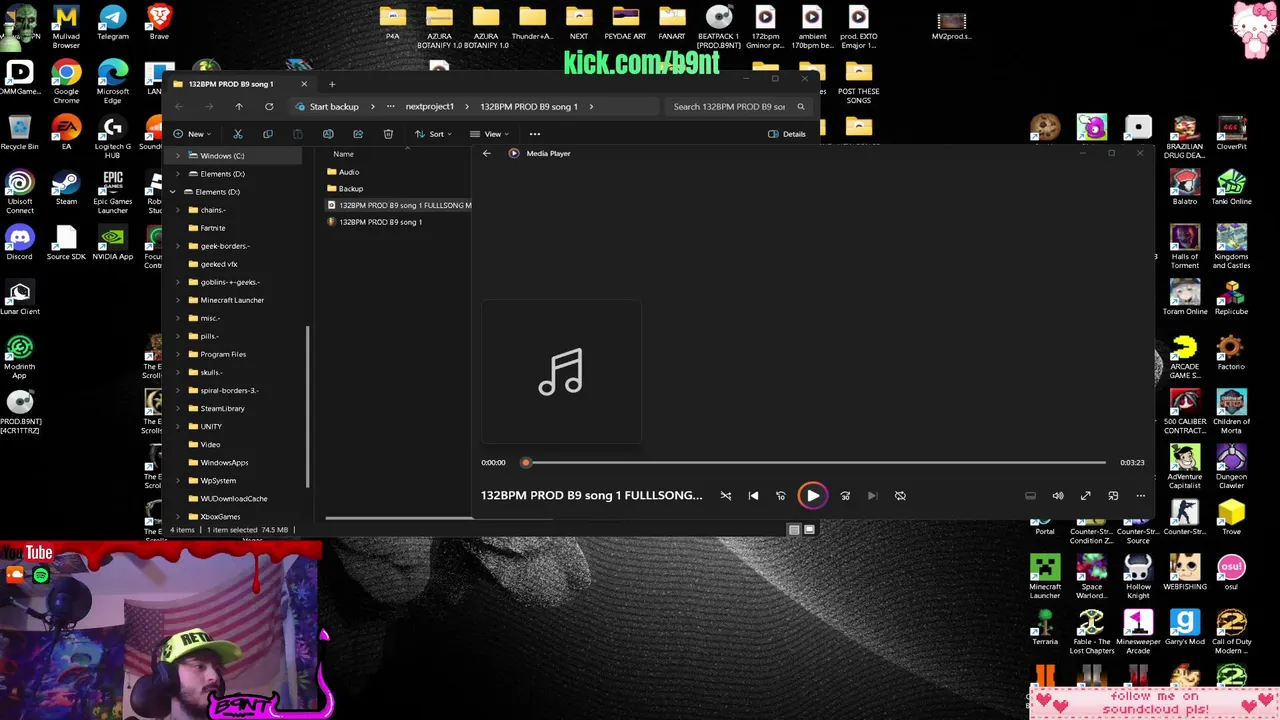Select the UNITY folder in tree
The height and width of the screenshot is (720, 1280).
click(211, 426)
